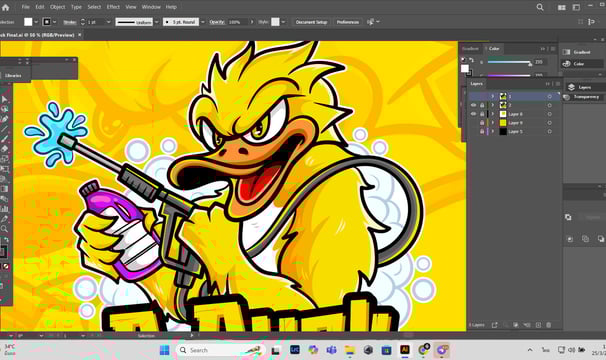Click Make/Release Clipping Mask icon
The width and height of the screenshot is (606, 360).
516,325
